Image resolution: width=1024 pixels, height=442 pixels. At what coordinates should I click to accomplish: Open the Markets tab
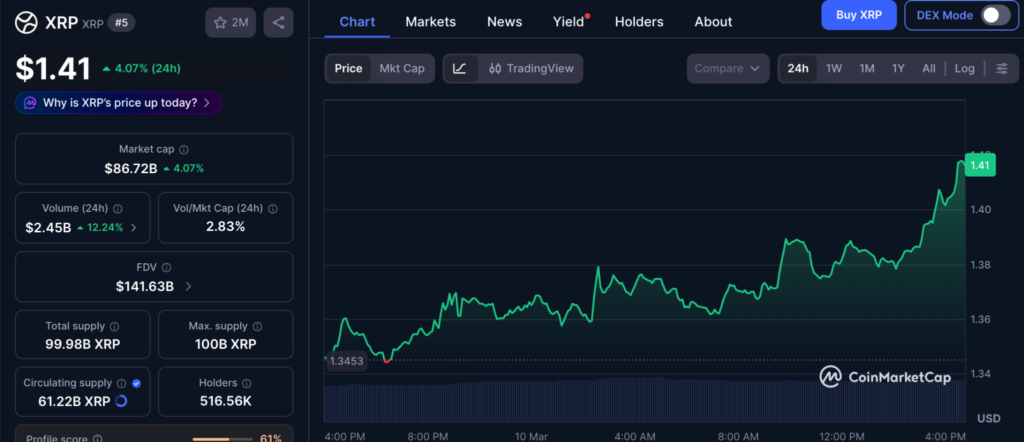click(430, 21)
